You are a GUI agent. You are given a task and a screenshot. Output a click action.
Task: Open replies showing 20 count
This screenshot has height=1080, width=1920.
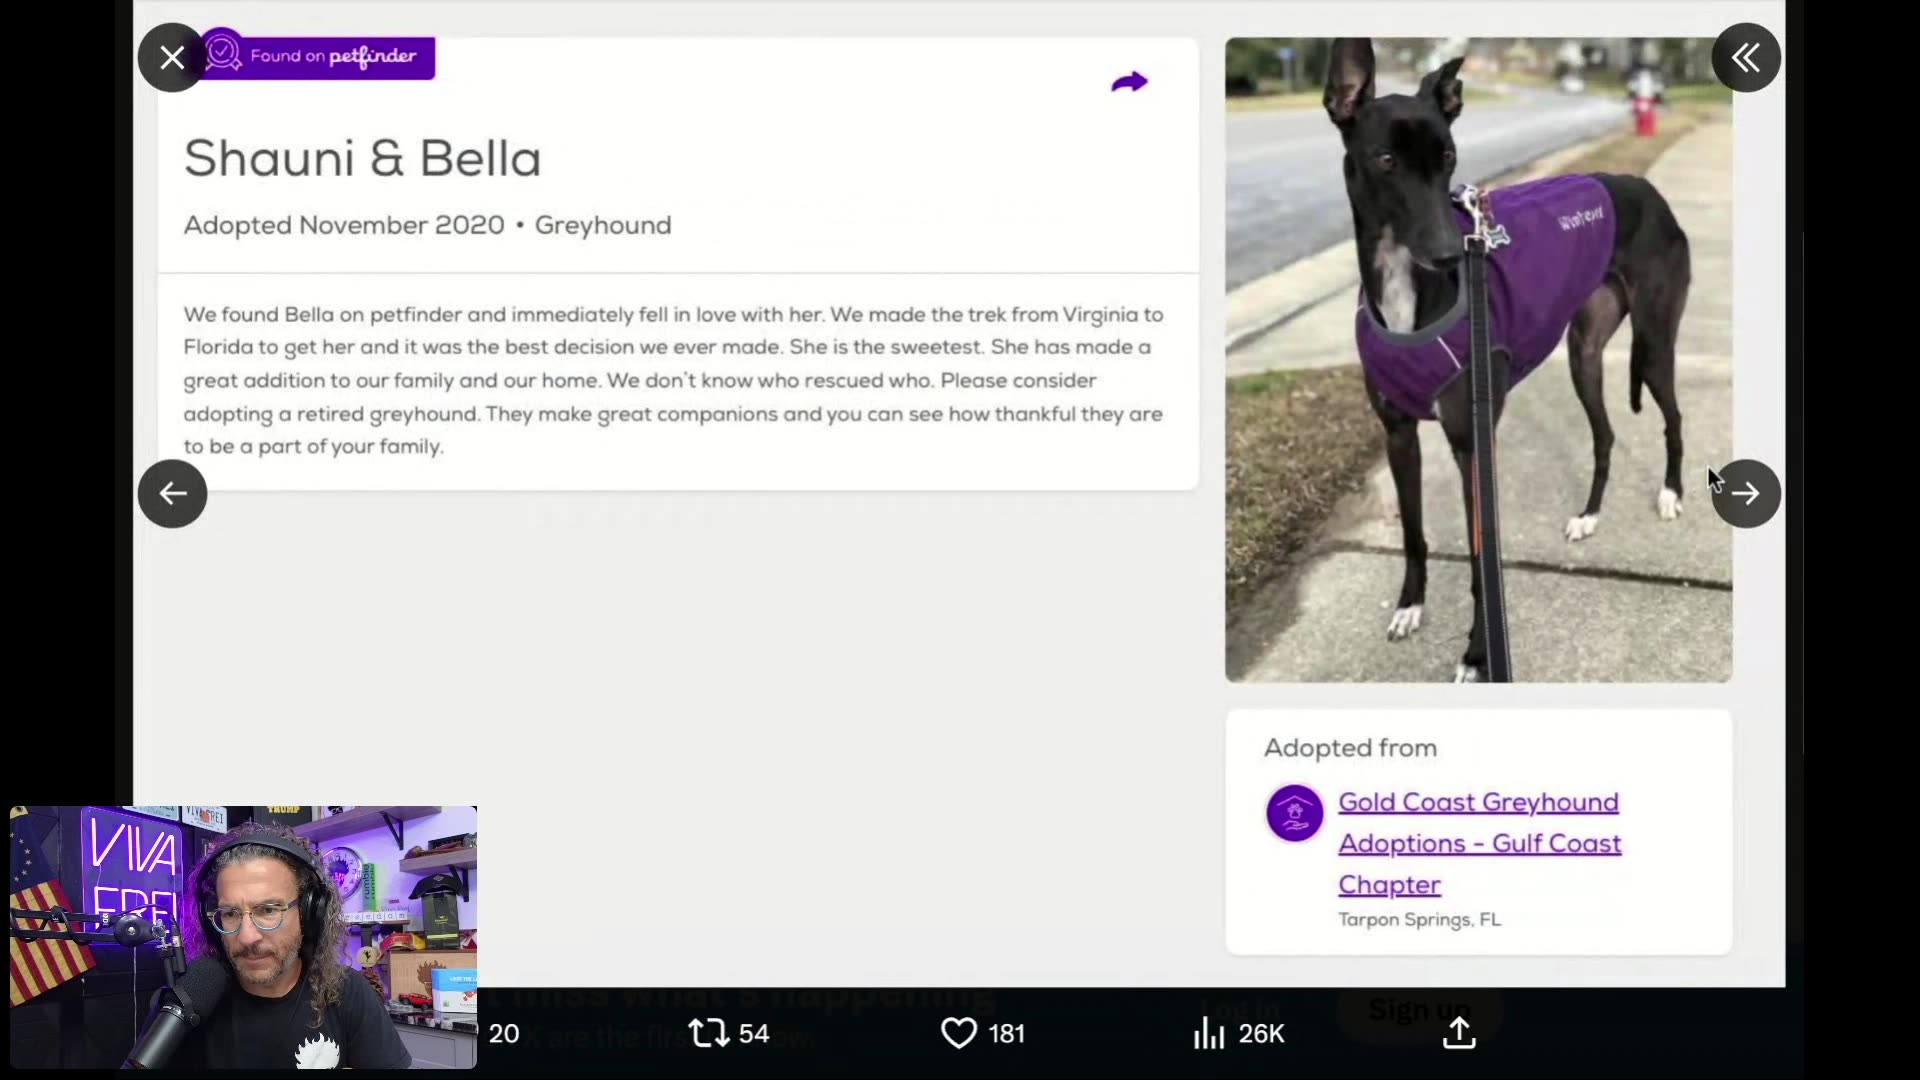tap(504, 1034)
